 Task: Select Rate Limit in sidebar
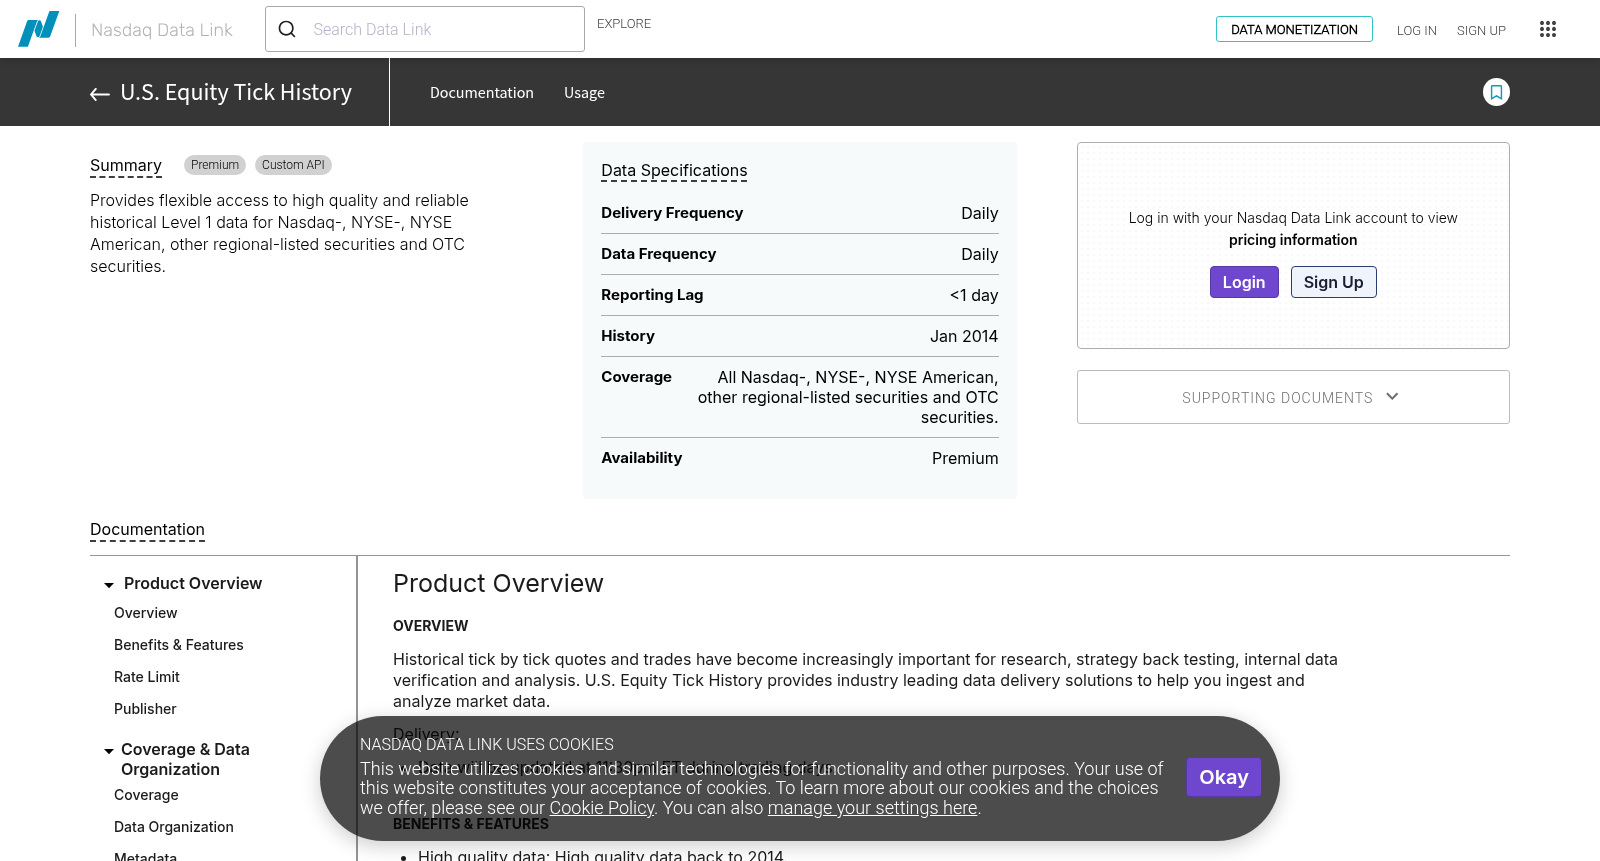[147, 677]
